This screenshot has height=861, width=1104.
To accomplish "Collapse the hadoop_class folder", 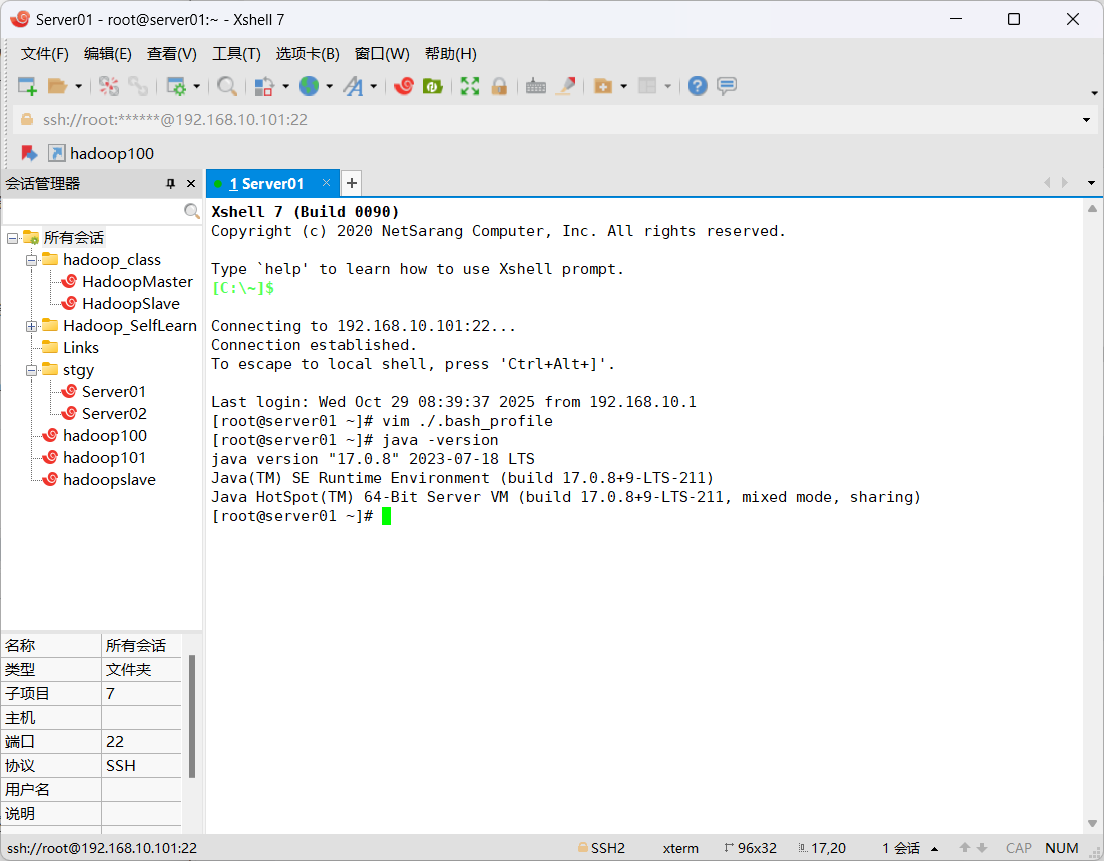I will [31, 260].
